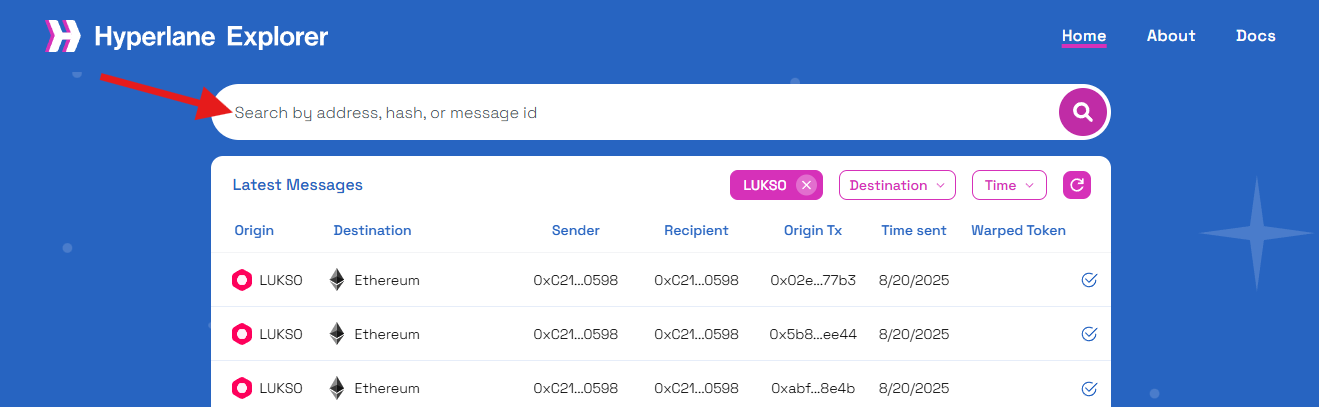Click the Hyperlane logo icon

click(x=63, y=36)
